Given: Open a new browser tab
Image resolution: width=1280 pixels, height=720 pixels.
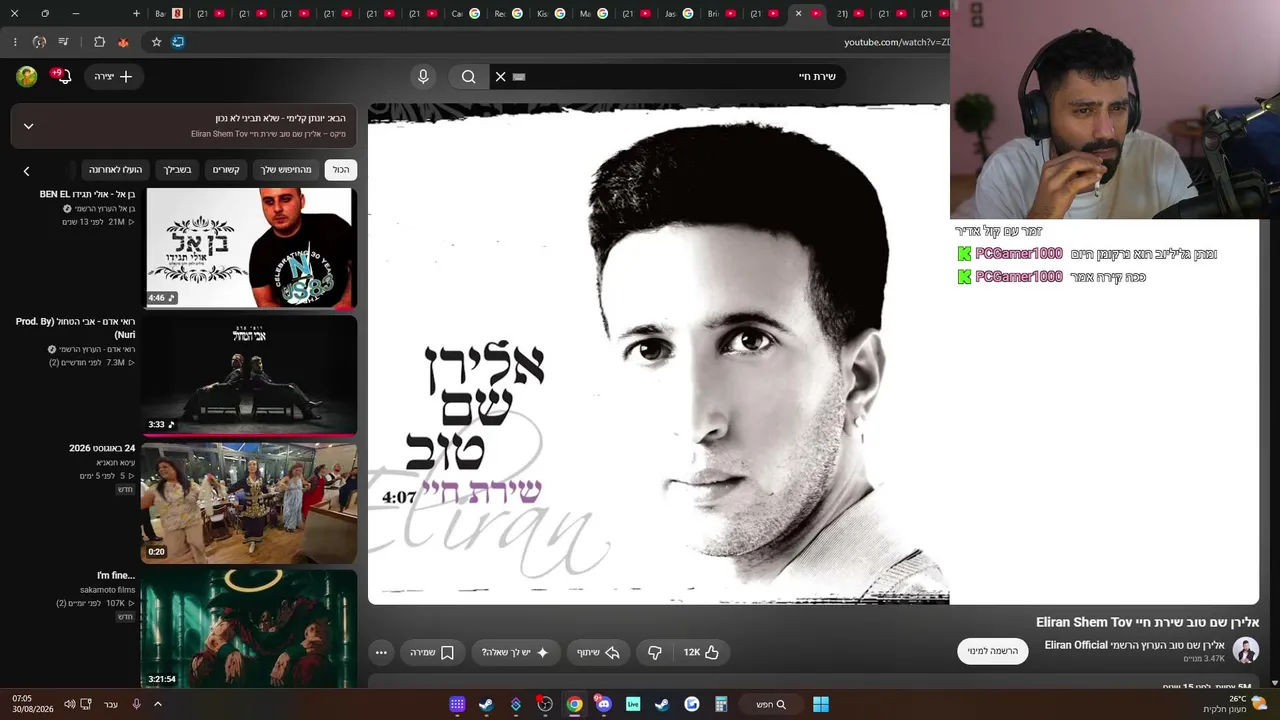Looking at the screenshot, I should click(136, 14).
